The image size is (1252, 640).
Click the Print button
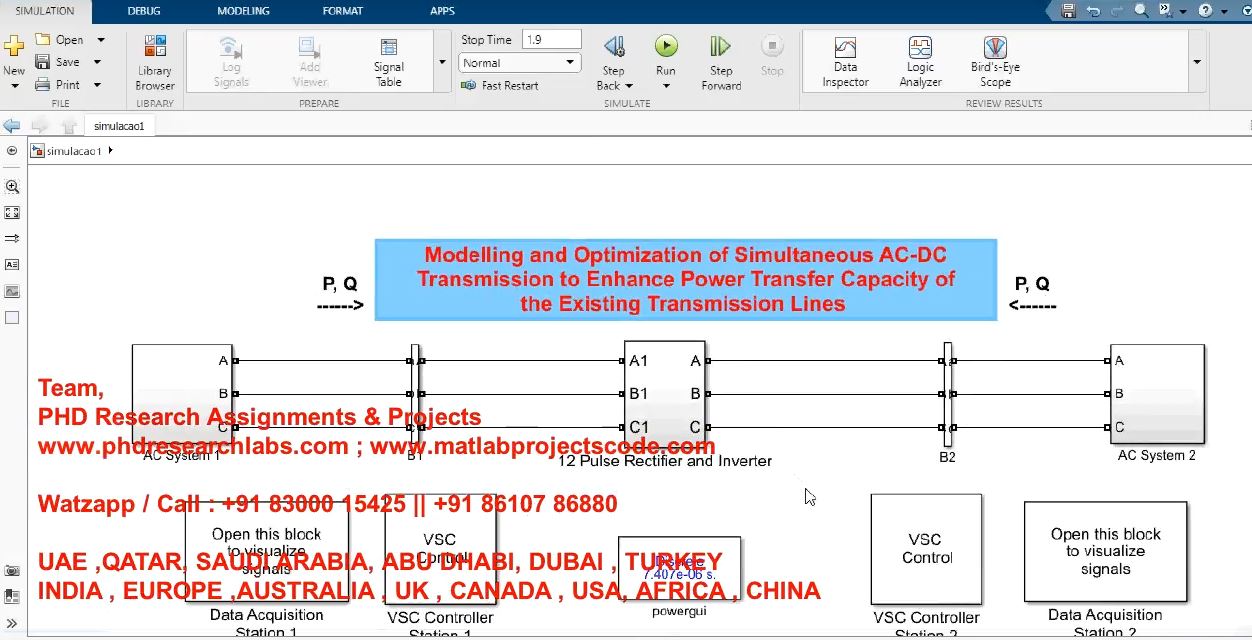tap(58, 85)
